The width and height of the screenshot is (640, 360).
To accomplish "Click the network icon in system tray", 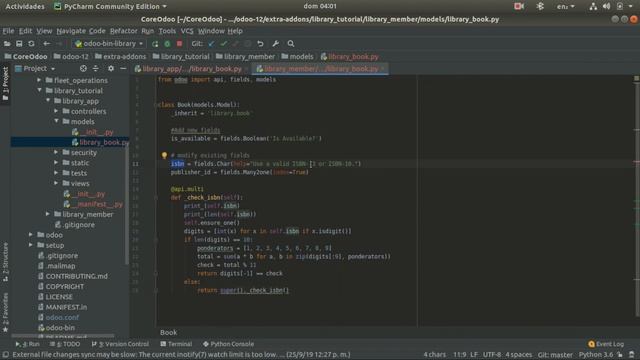I will pyautogui.click(x=593, y=6).
